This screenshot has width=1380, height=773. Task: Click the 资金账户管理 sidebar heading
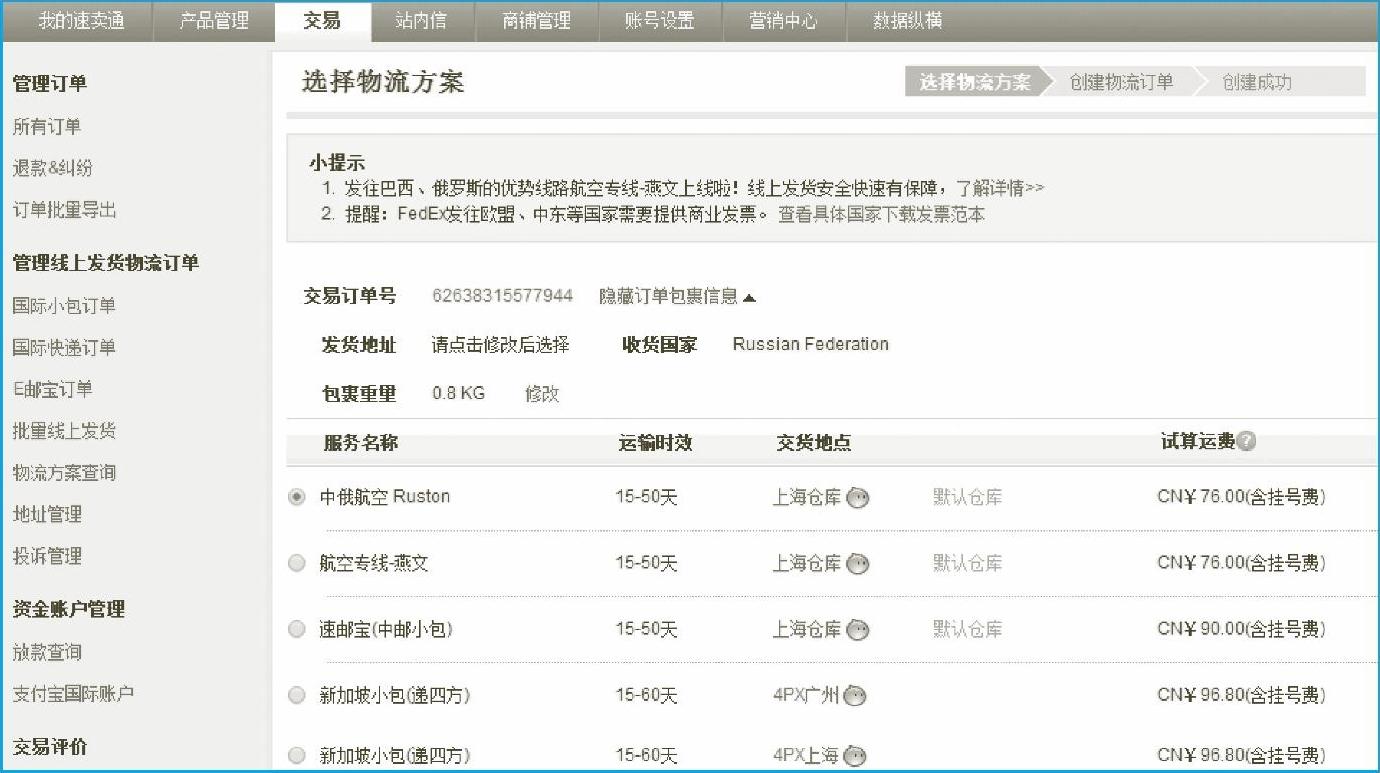pyautogui.click(x=69, y=609)
